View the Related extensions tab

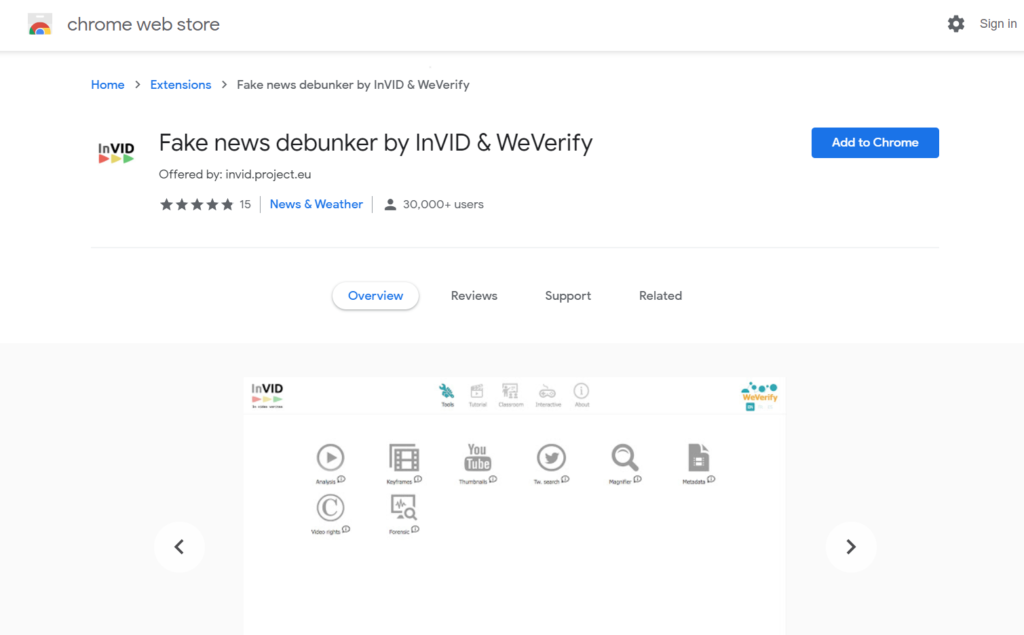660,295
